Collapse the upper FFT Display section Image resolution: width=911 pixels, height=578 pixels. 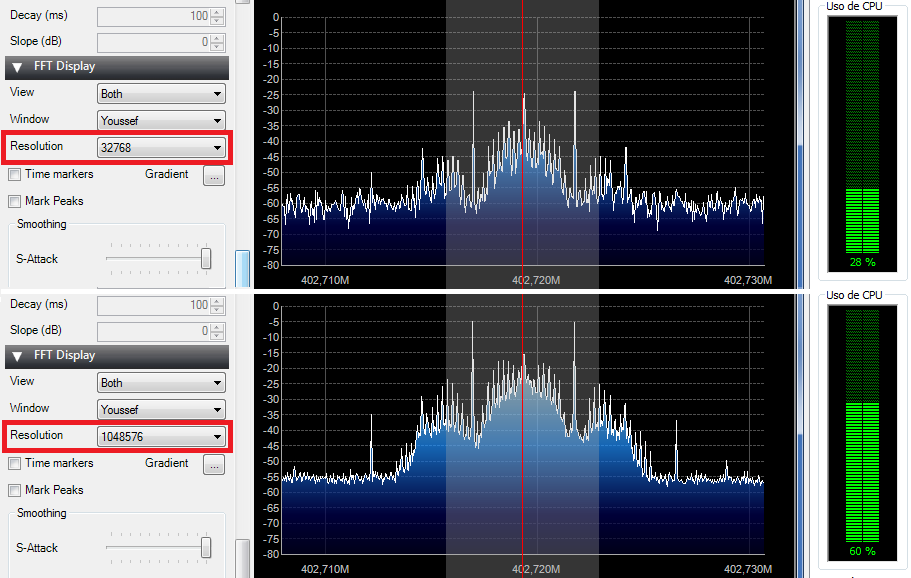tap(17, 67)
